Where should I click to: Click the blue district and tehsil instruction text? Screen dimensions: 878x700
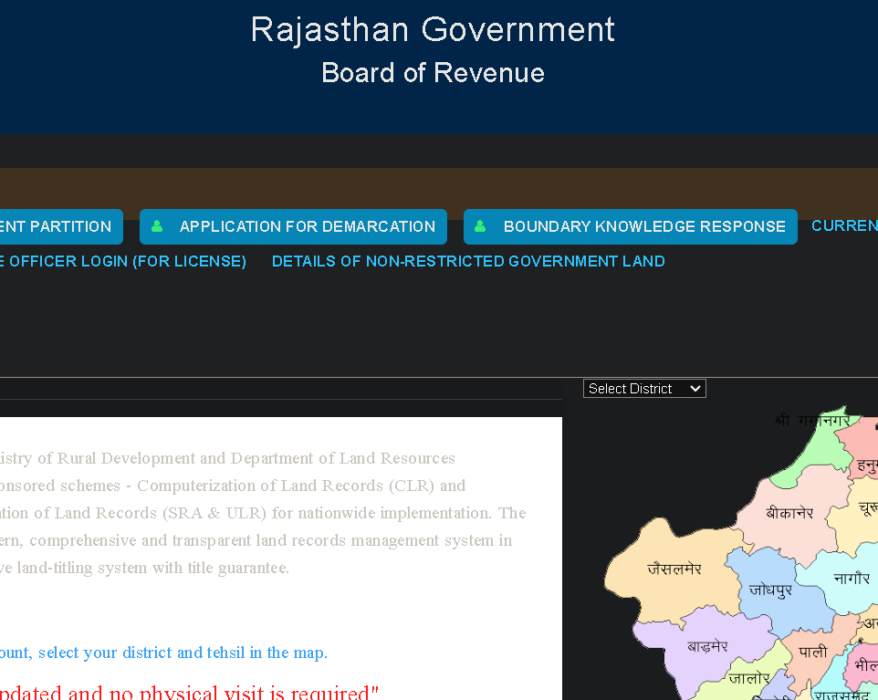(x=164, y=653)
